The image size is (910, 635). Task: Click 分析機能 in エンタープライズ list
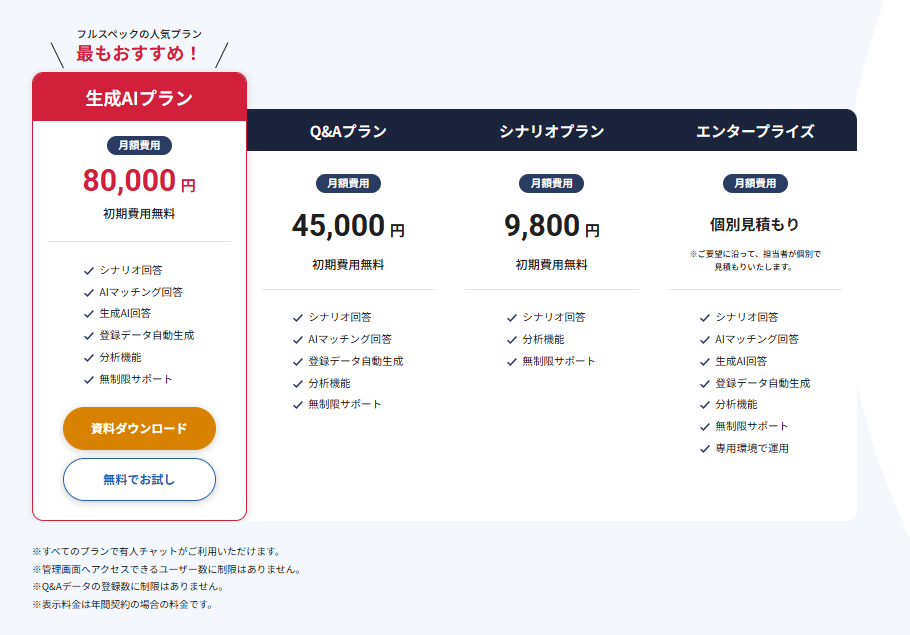click(736, 404)
